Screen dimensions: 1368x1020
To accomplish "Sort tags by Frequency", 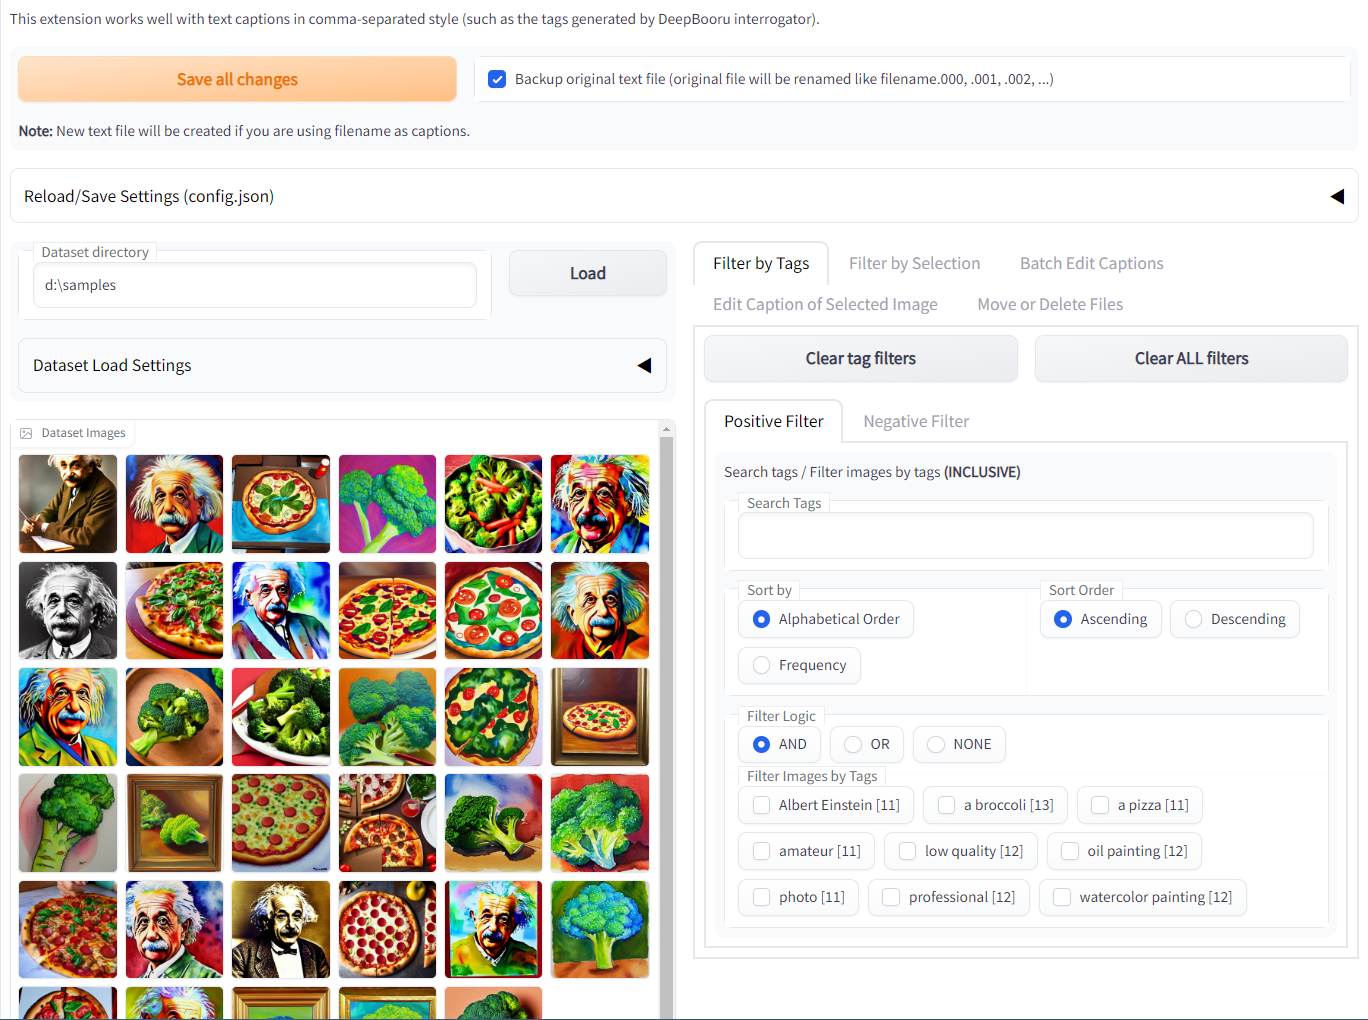I will click(760, 665).
